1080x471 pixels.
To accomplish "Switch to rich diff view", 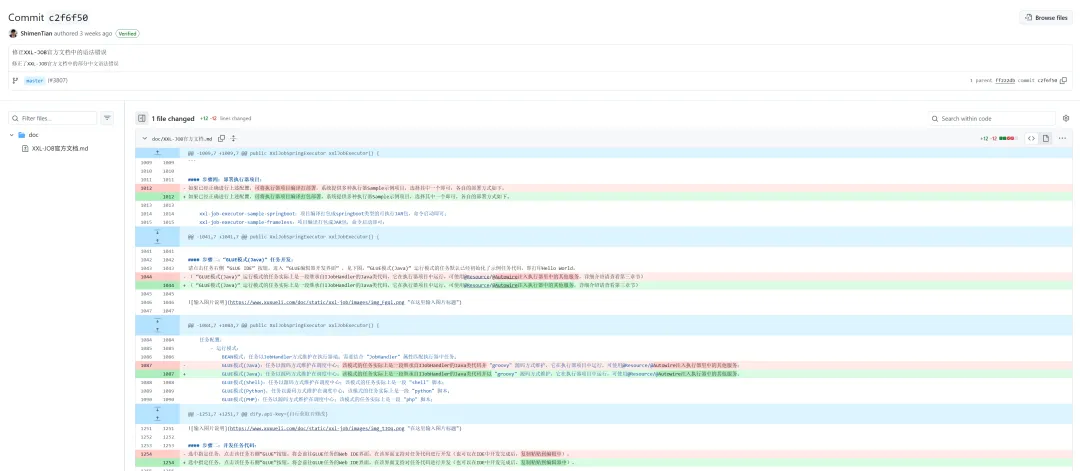I will [x=1046, y=138].
